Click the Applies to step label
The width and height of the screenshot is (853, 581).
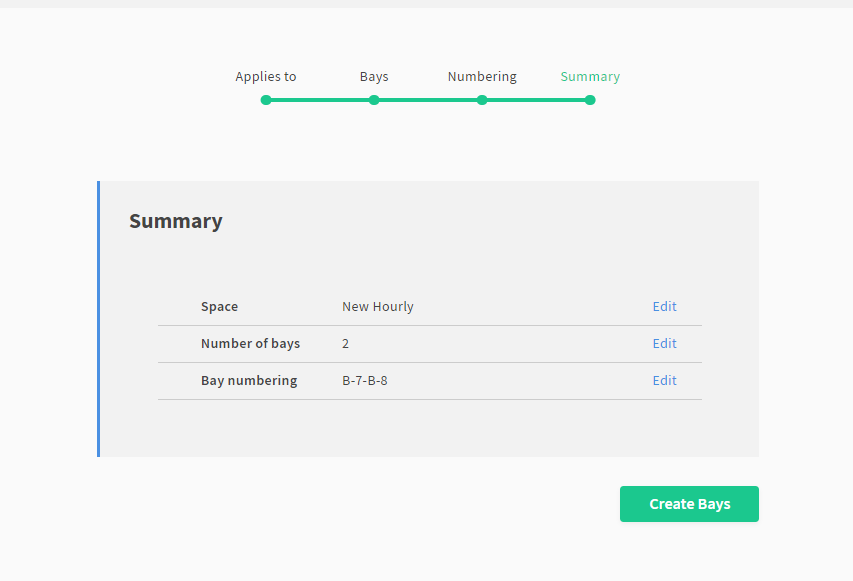[265, 77]
